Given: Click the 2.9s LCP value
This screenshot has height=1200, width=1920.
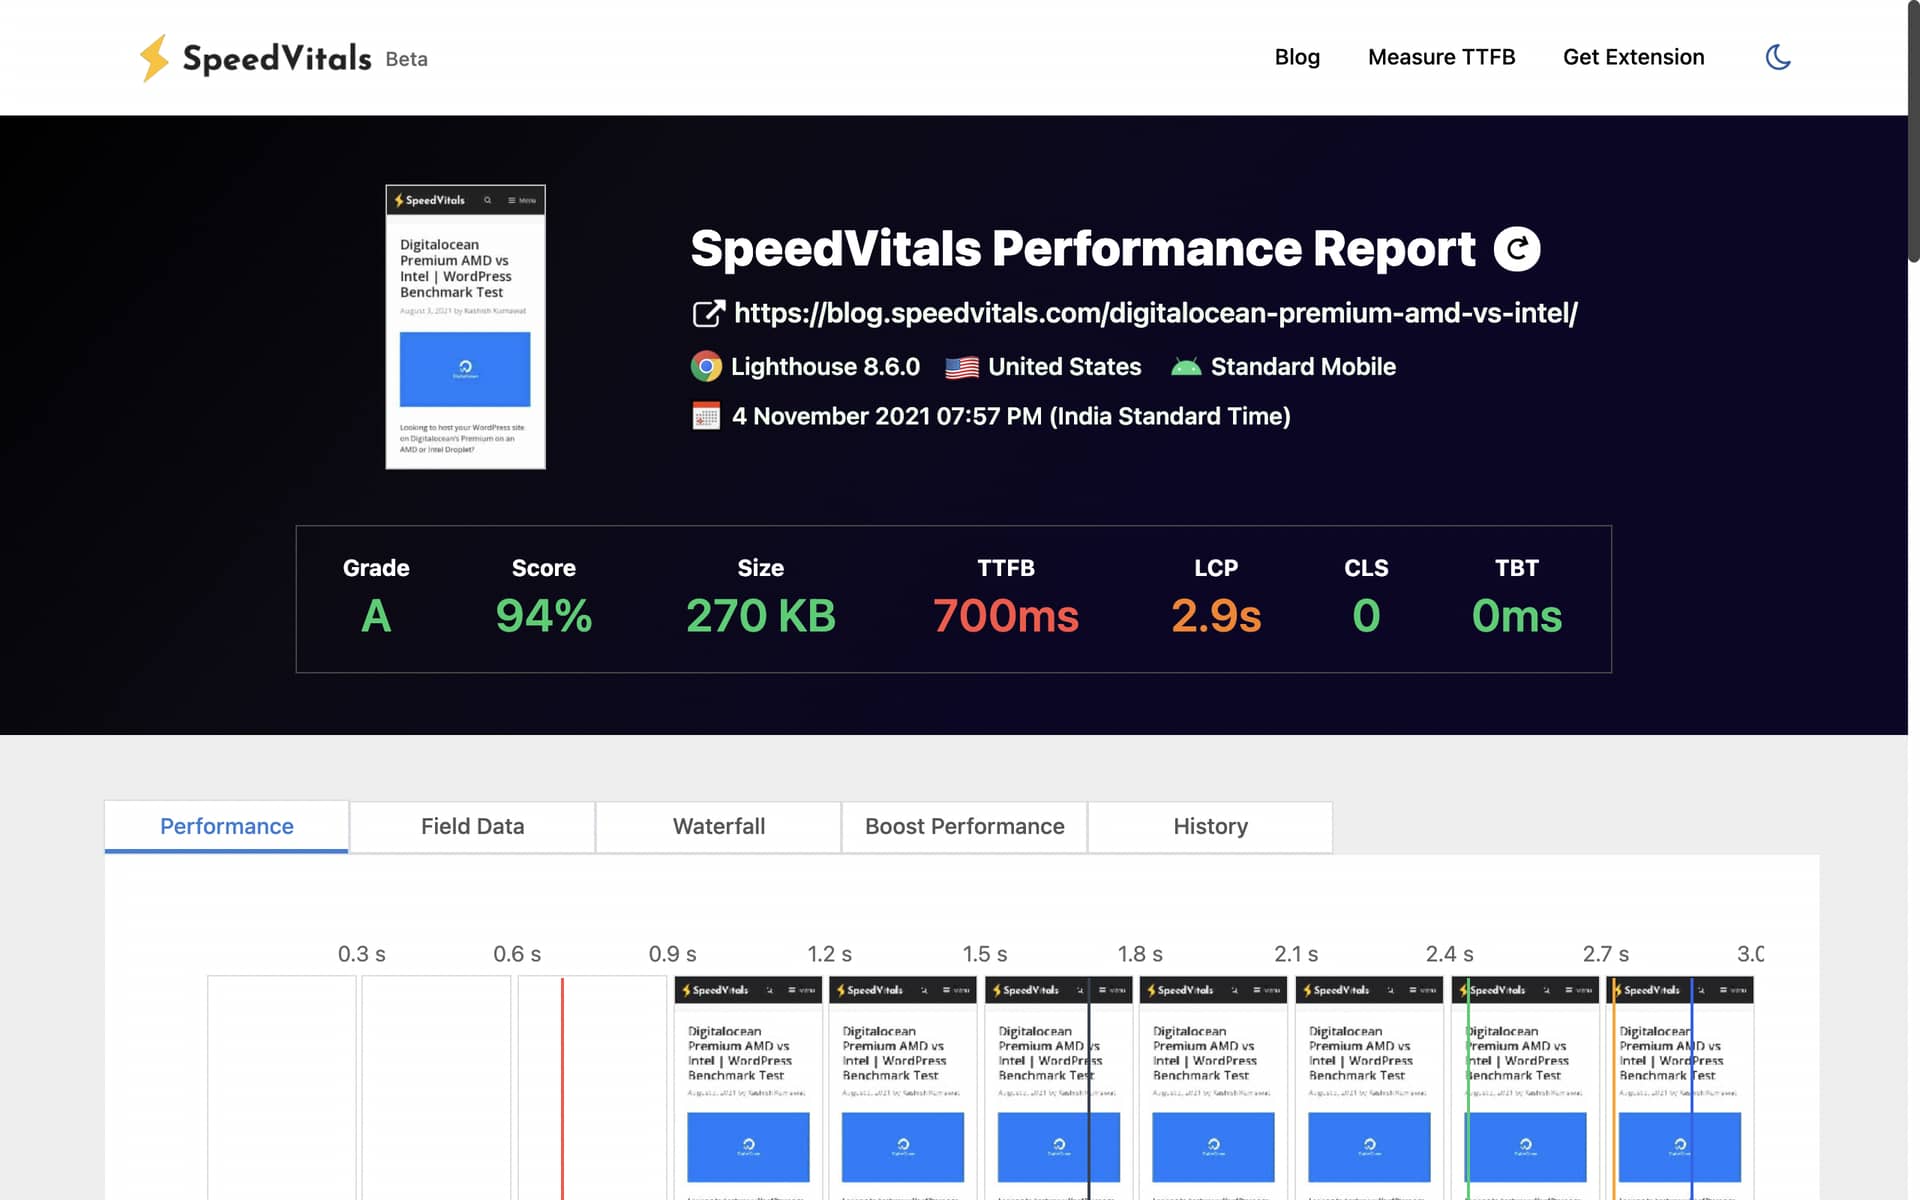Looking at the screenshot, I should [x=1216, y=616].
